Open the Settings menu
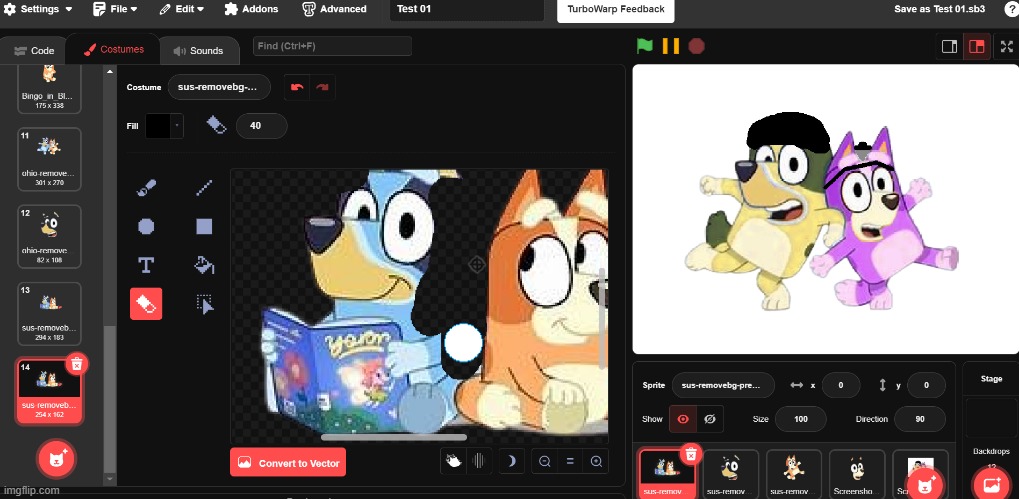This screenshot has width=1019, height=499. tap(38, 9)
